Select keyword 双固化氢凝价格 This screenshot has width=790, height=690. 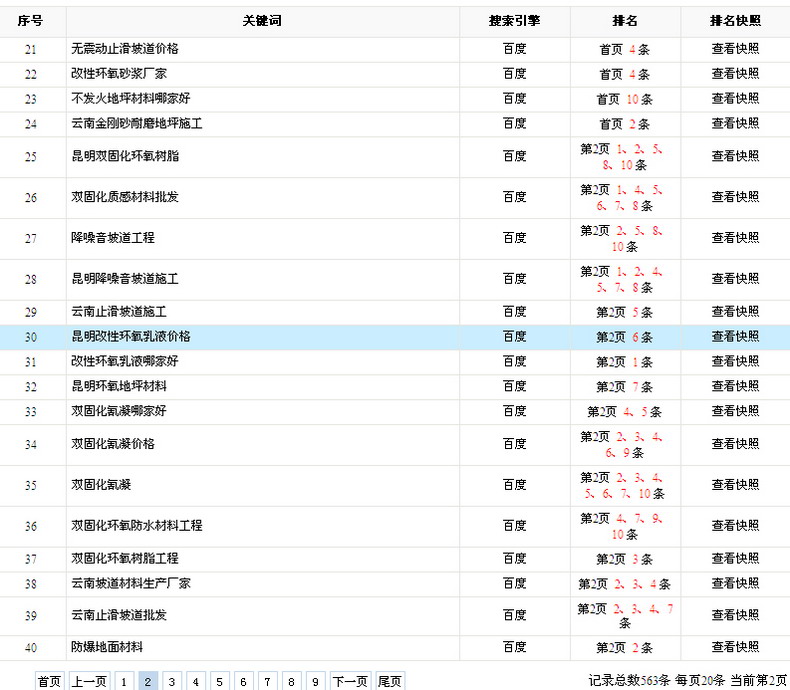tap(113, 444)
